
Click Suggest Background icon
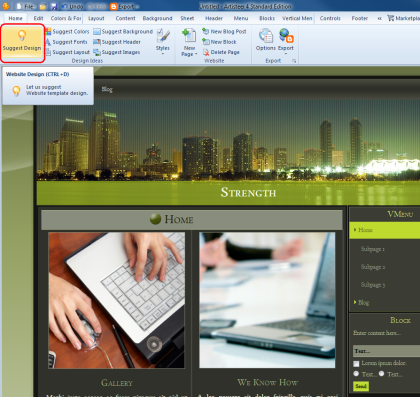97,31
